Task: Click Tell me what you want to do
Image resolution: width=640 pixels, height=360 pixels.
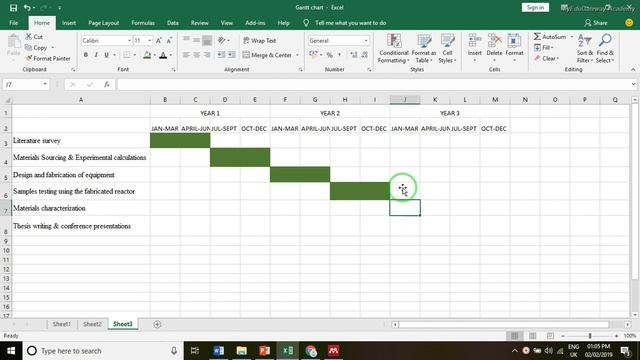Action: click(350, 23)
